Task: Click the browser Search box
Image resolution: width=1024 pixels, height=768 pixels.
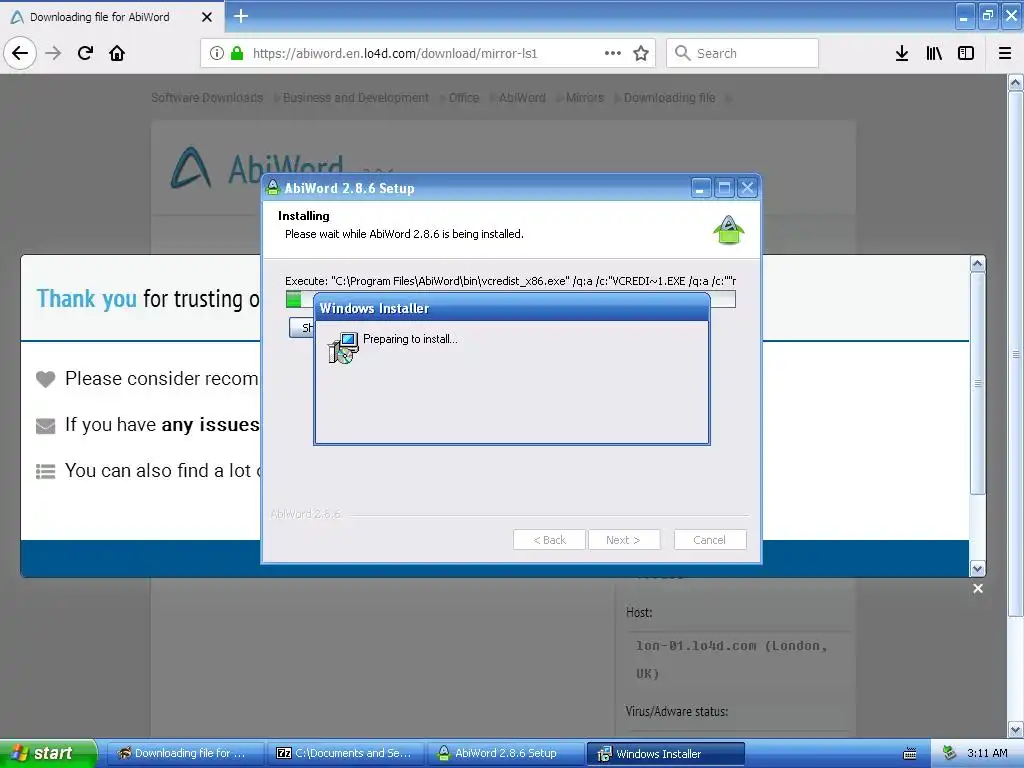Action: (743, 53)
